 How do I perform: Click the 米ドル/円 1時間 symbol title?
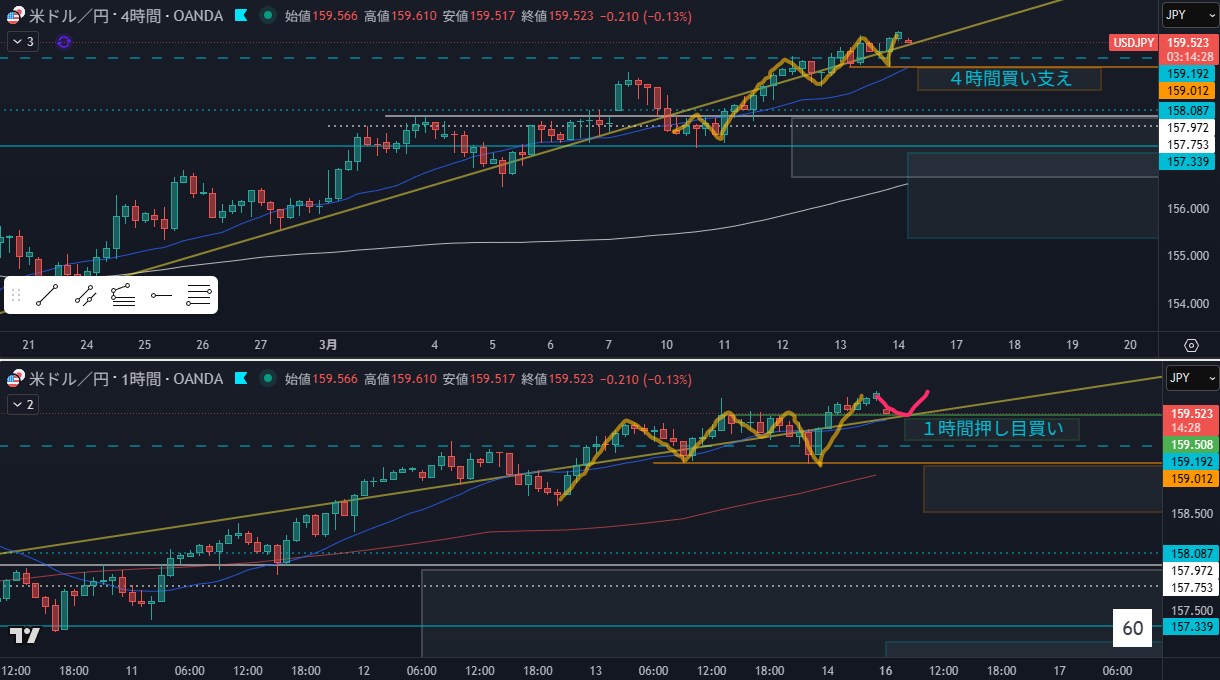[x=120, y=379]
